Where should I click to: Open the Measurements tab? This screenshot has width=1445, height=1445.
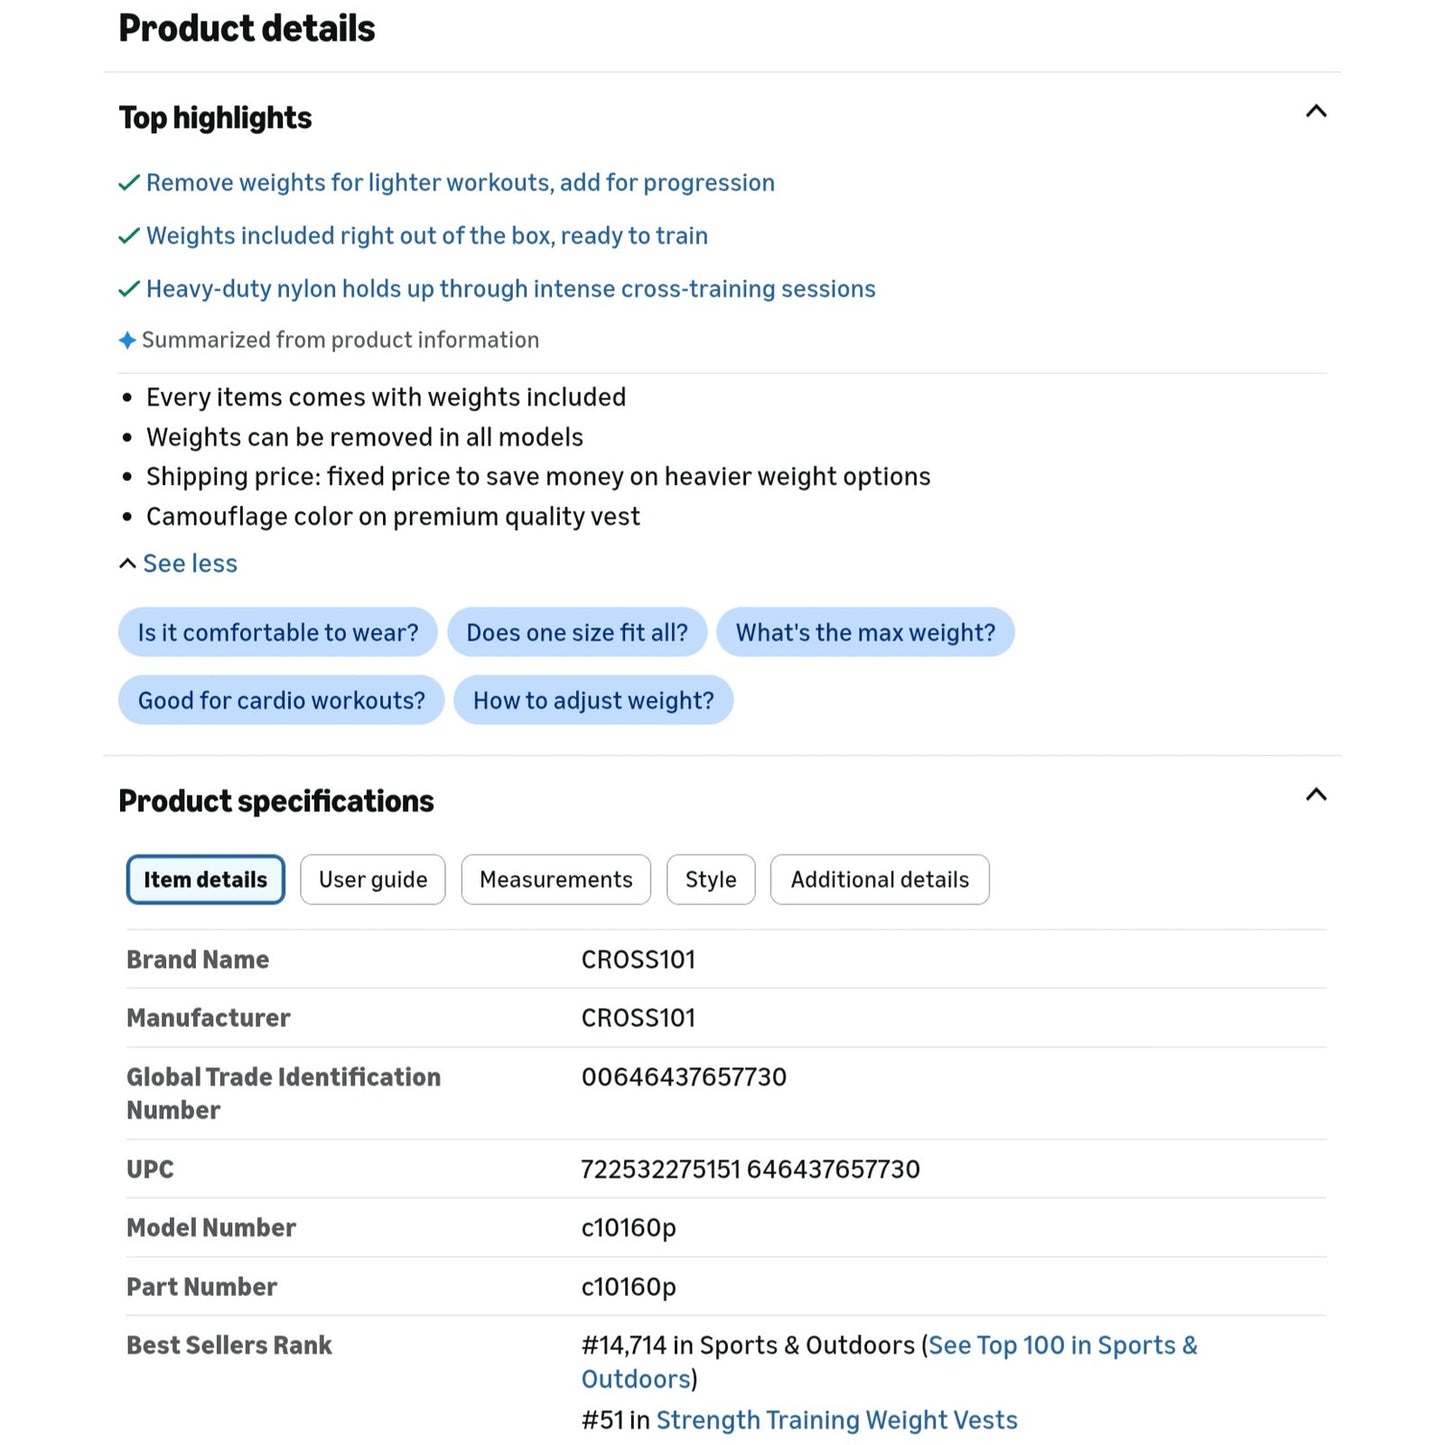[x=556, y=880]
